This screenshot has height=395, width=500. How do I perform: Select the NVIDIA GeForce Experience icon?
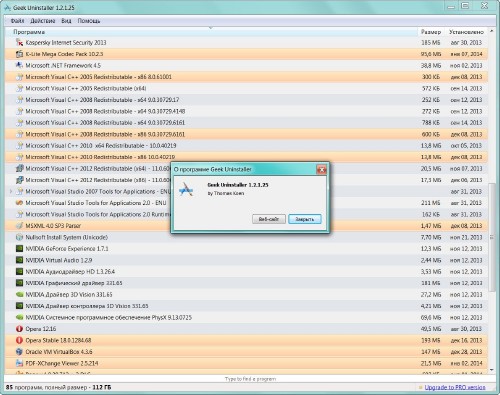[19, 249]
